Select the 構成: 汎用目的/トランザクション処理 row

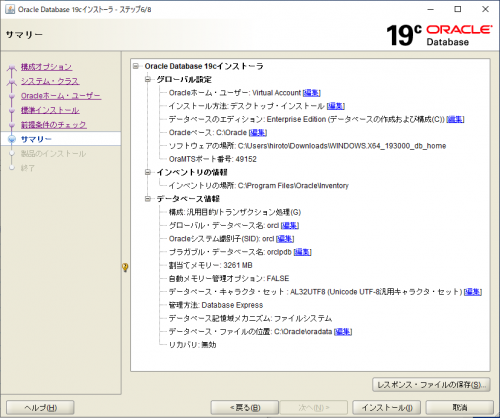tap(235, 212)
